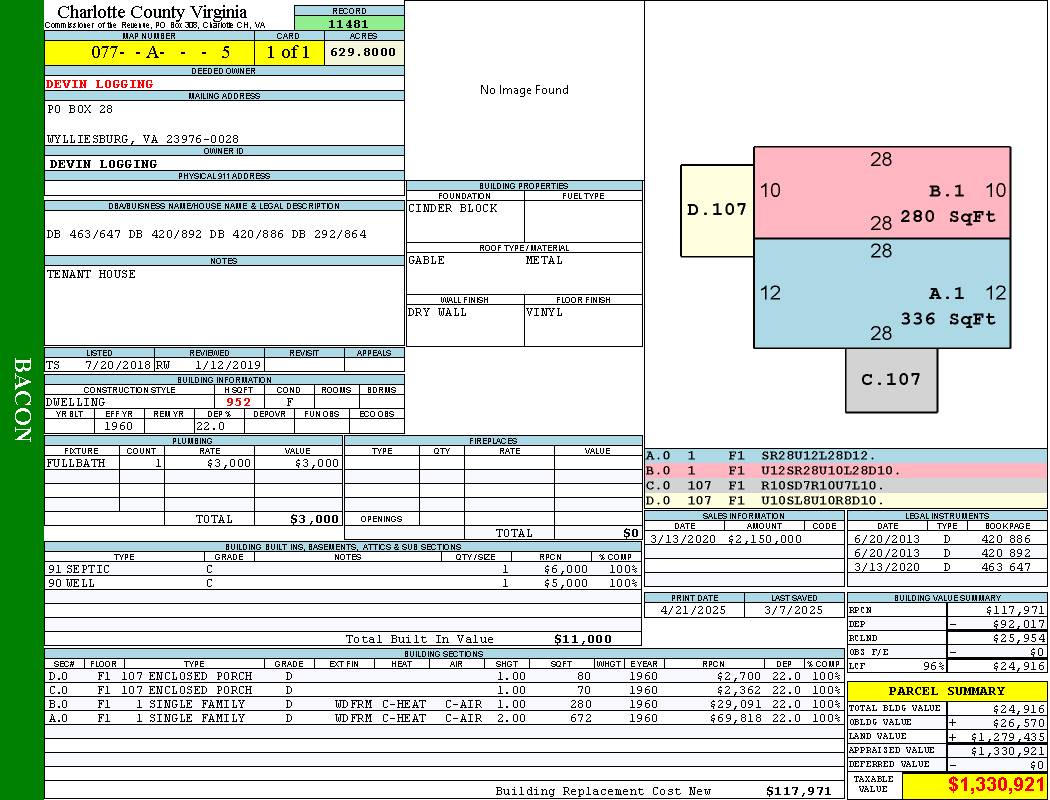The height and width of the screenshot is (800, 1050).
Task: Click RPCN value $117,971 in value summary
Action: pyautogui.click(x=1015, y=611)
